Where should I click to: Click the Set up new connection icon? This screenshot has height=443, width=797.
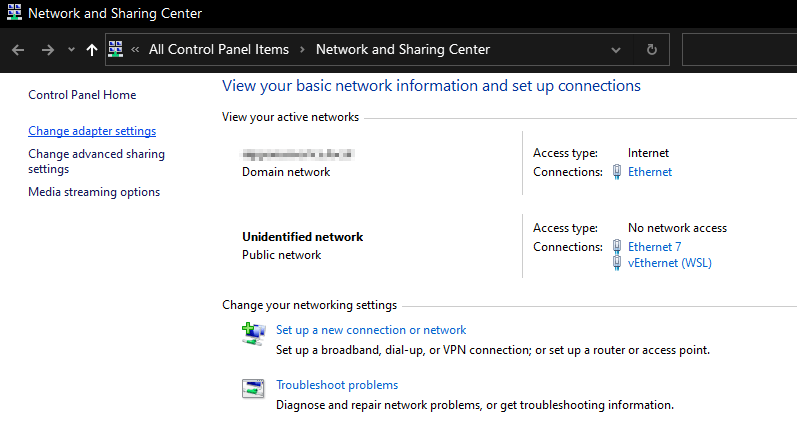(253, 333)
